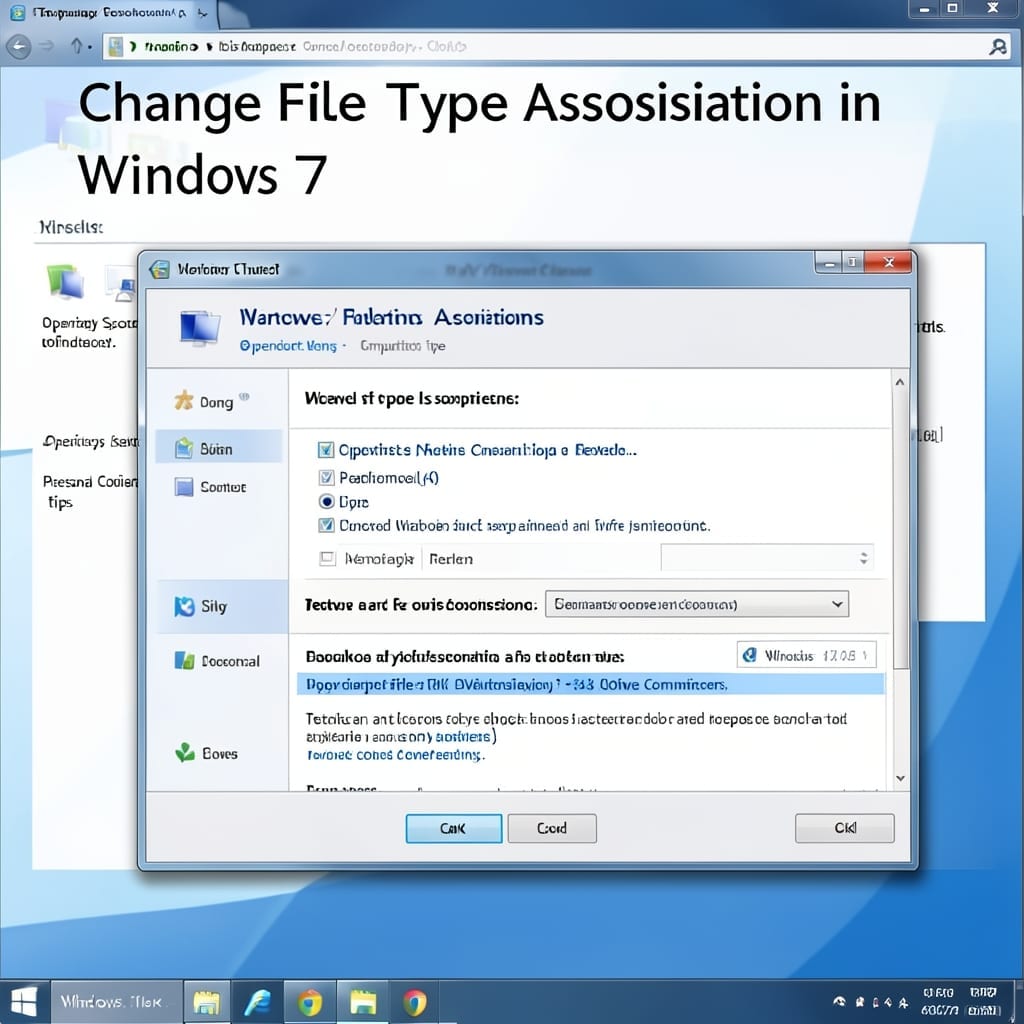Select the Dpre radio button
This screenshot has width=1024, height=1024.
coord(327,502)
